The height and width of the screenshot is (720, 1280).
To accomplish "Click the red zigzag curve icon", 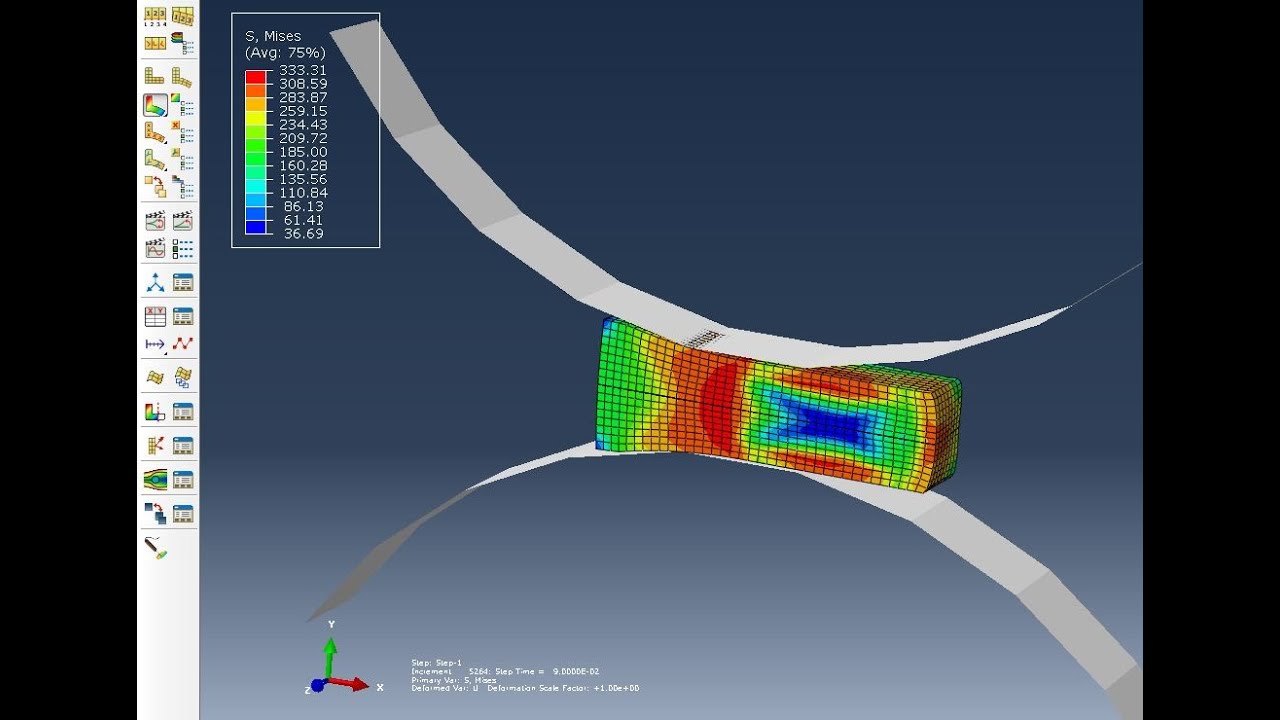I will point(182,344).
